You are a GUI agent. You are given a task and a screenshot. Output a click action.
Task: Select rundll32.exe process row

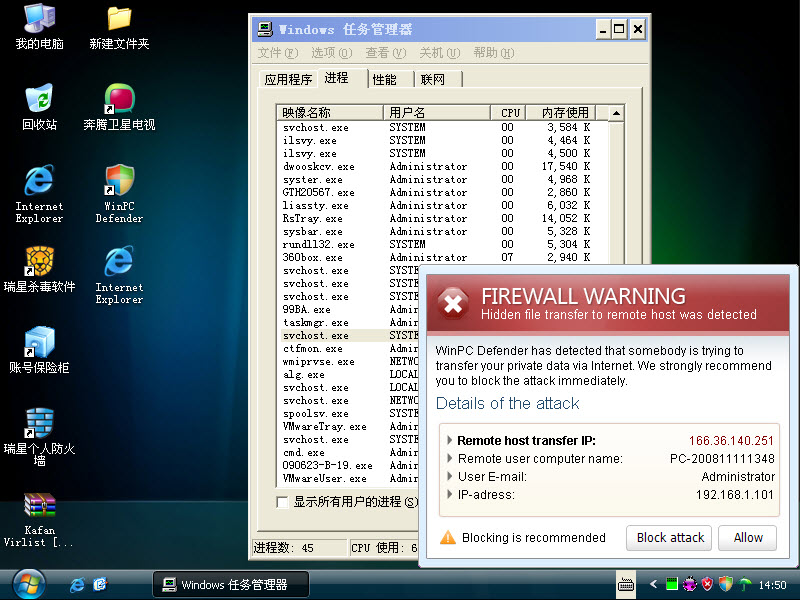(x=442, y=244)
